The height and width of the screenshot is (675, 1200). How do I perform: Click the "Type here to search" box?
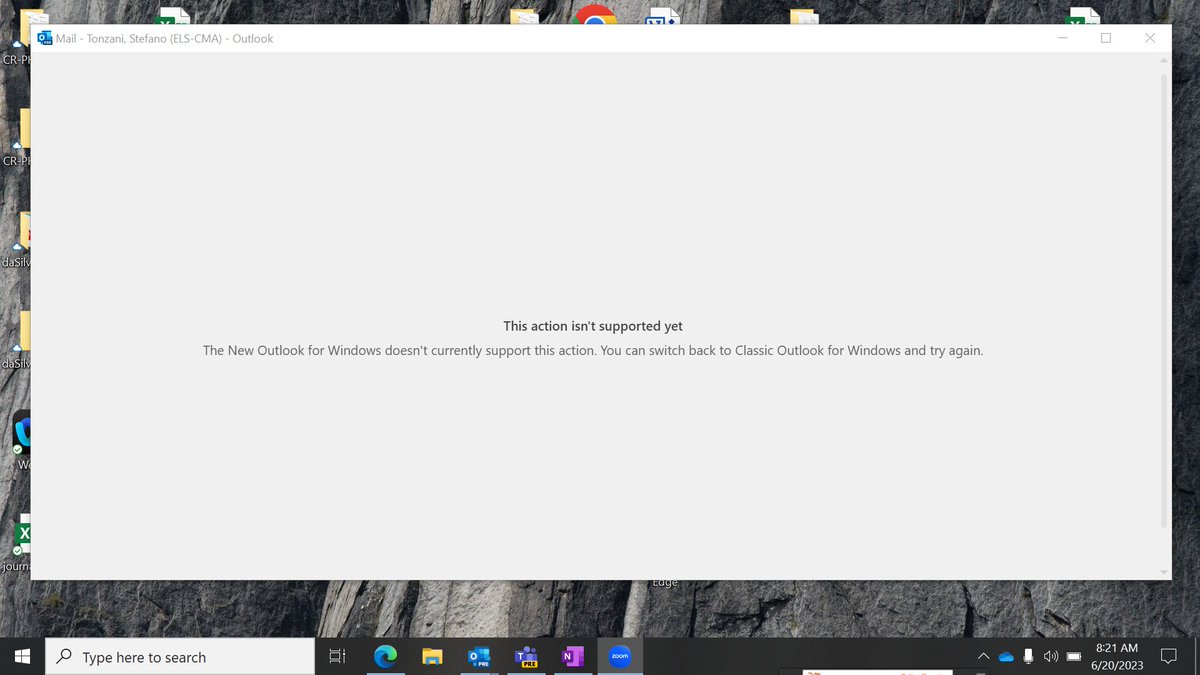[x=180, y=657]
